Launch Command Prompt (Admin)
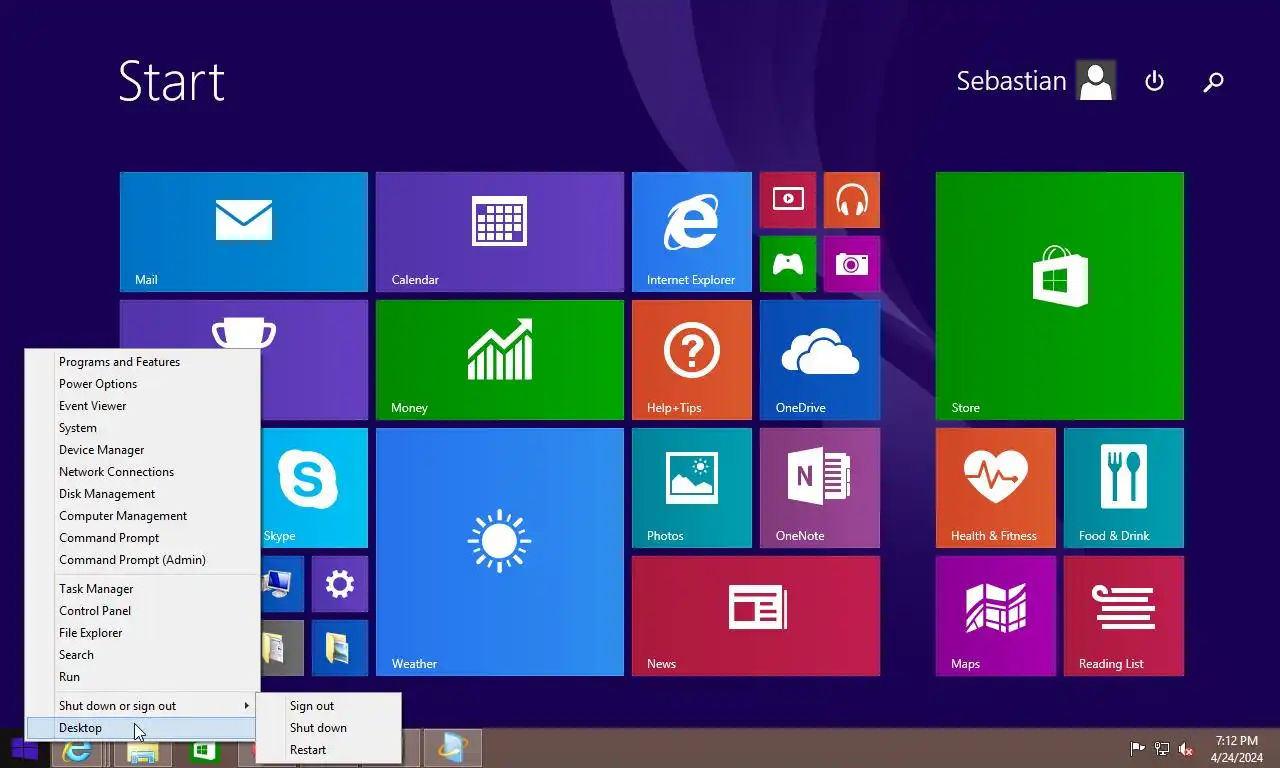1280x768 pixels. 142,560
